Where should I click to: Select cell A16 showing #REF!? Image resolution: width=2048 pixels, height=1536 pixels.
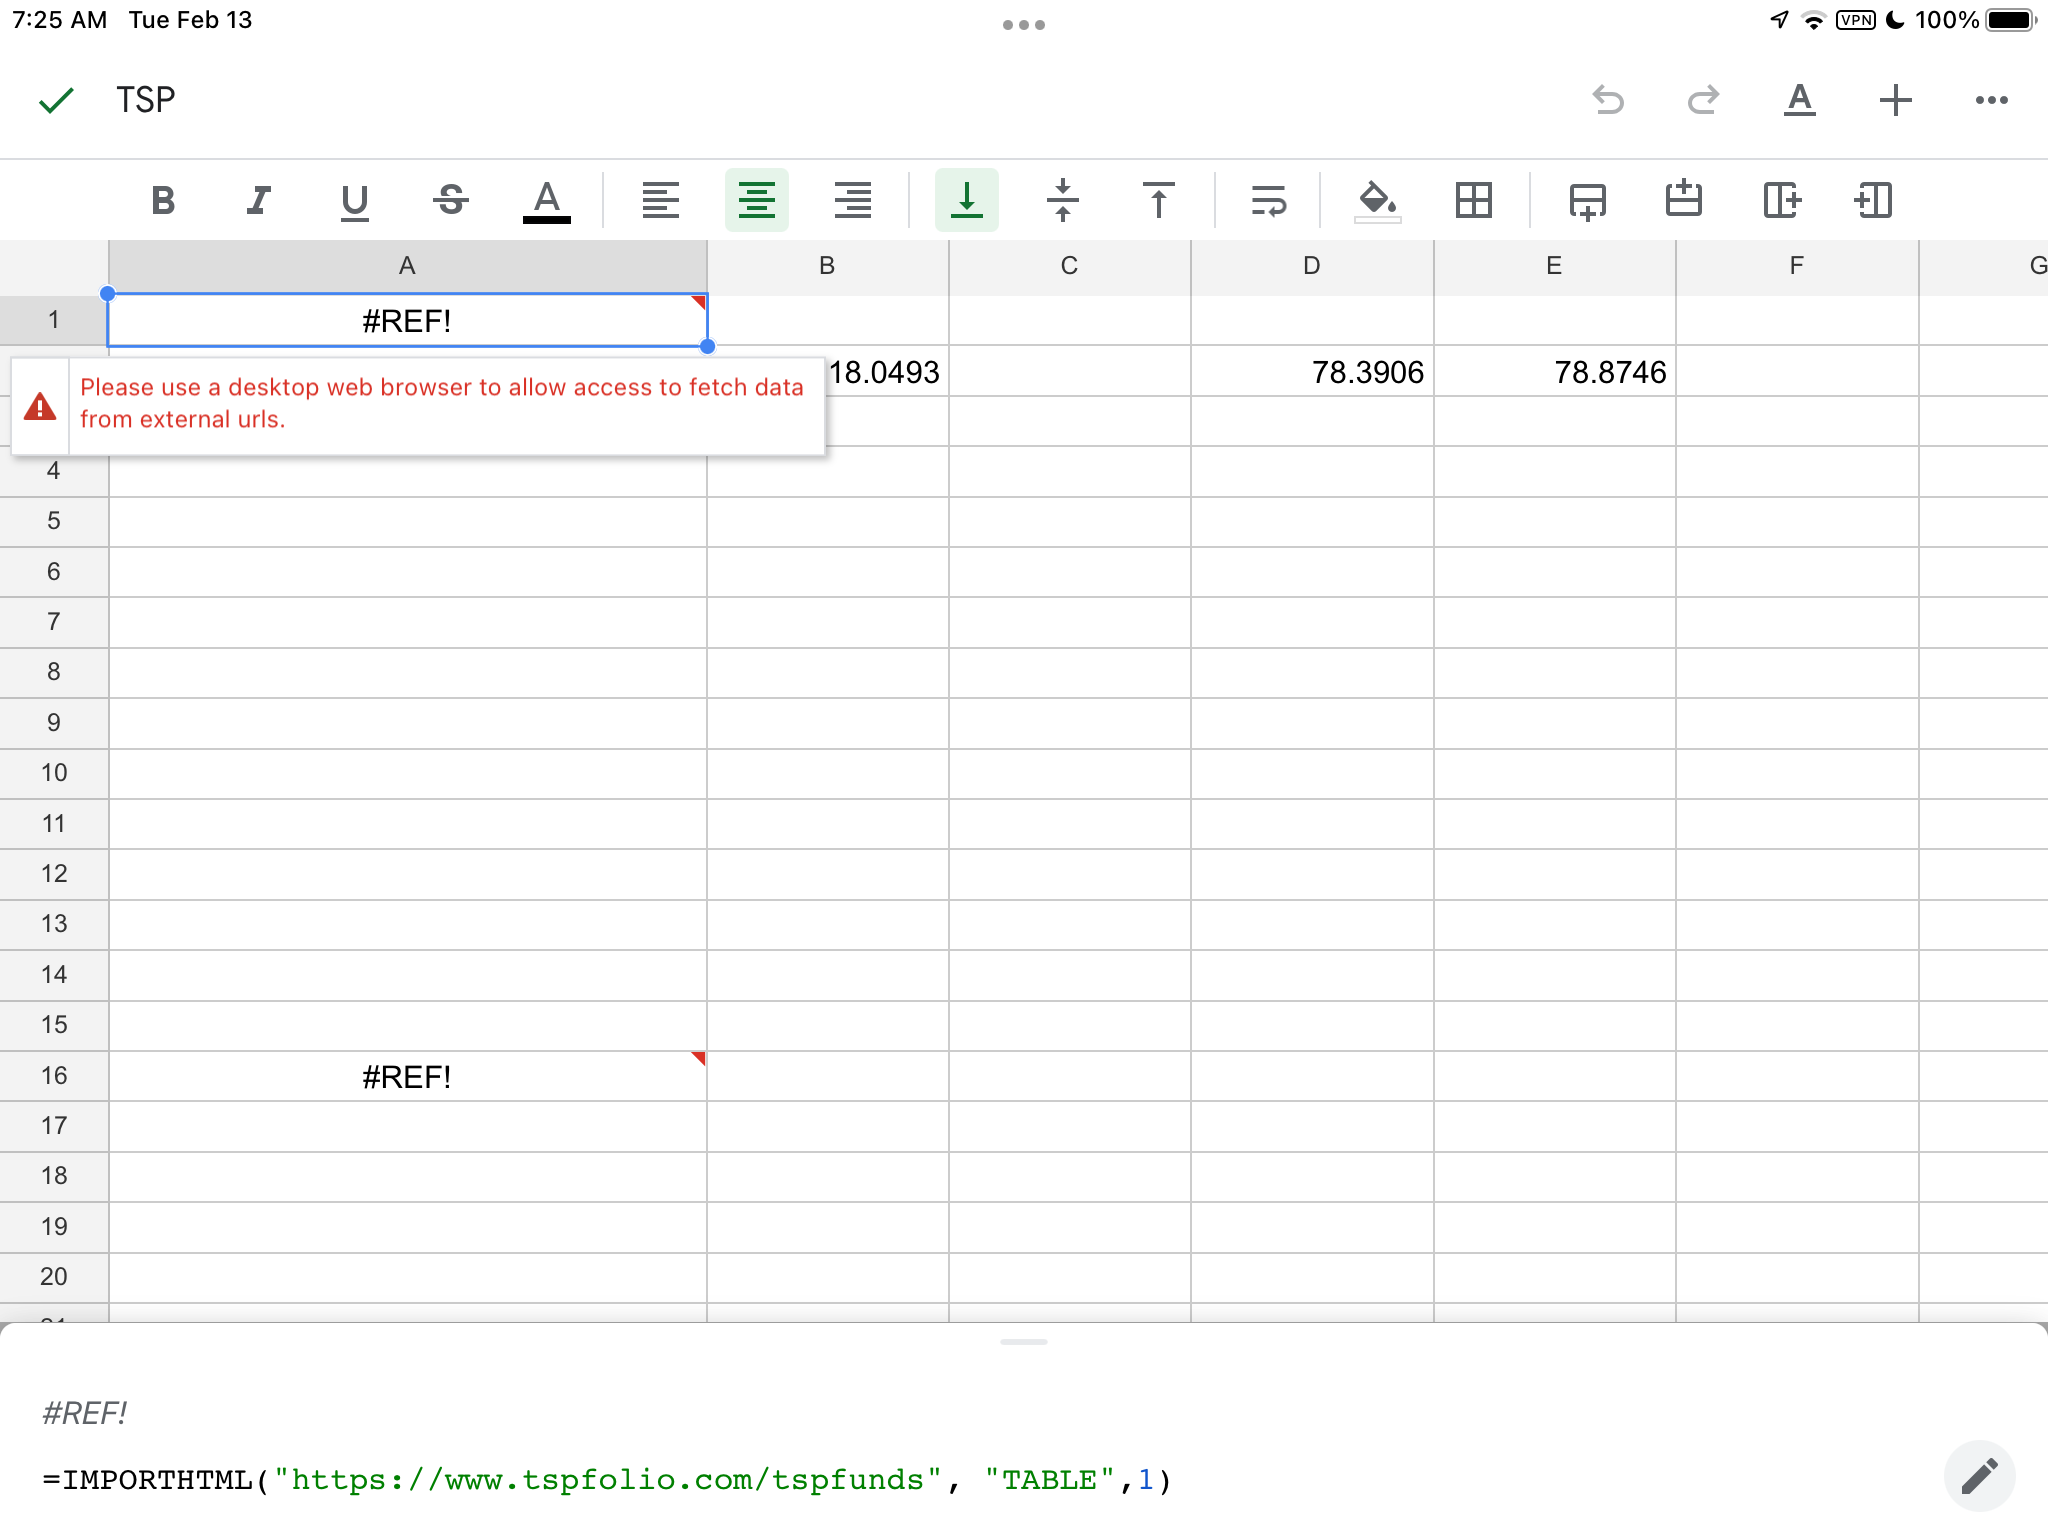click(407, 1076)
